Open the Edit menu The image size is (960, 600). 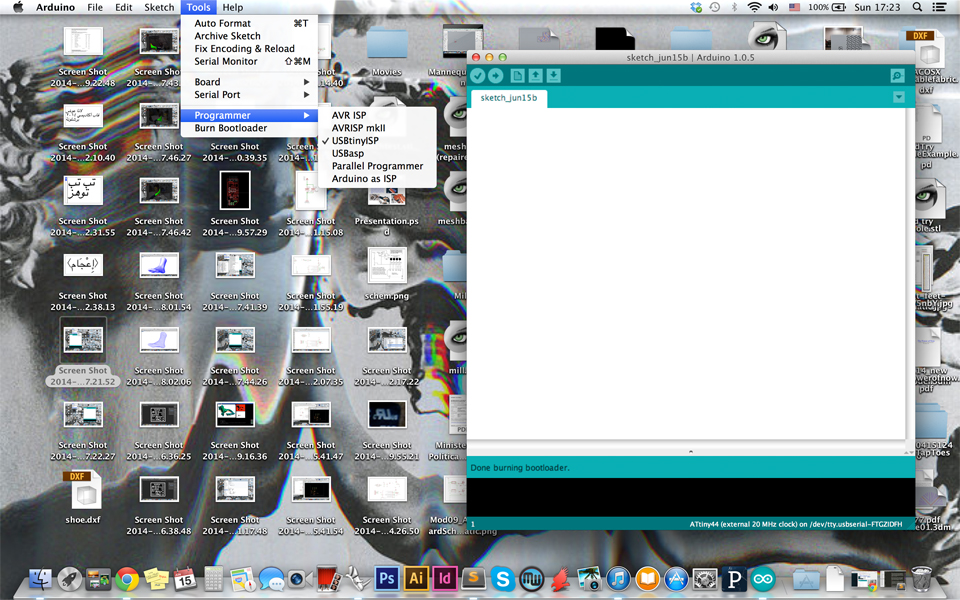pos(124,7)
